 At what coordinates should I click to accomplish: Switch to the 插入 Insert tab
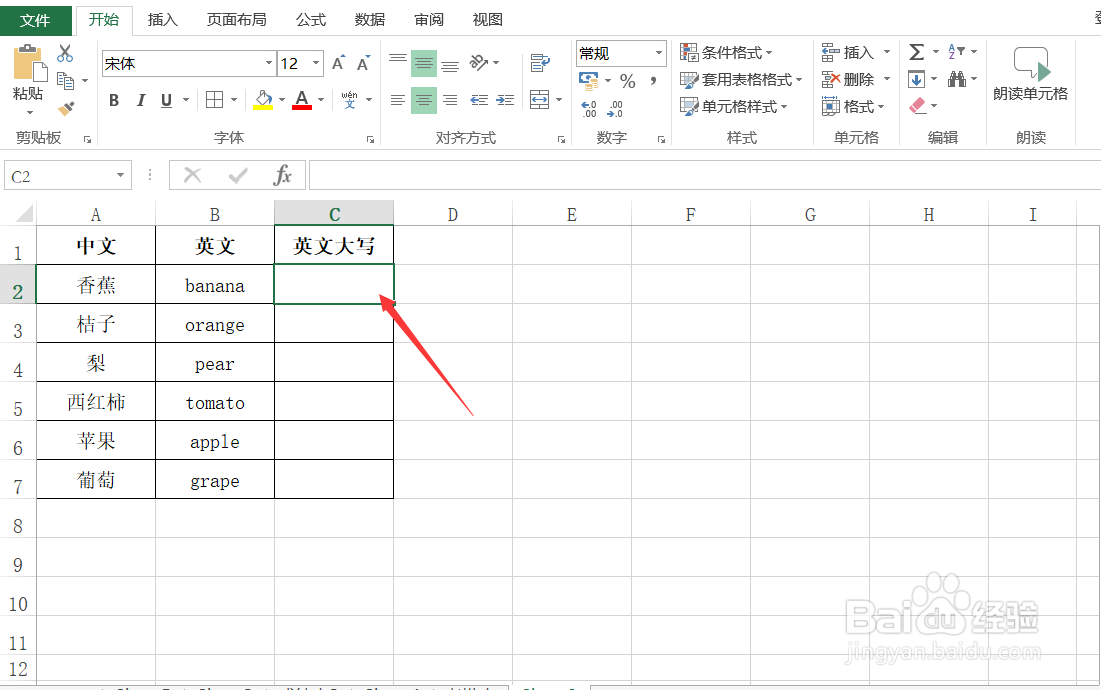pos(162,20)
